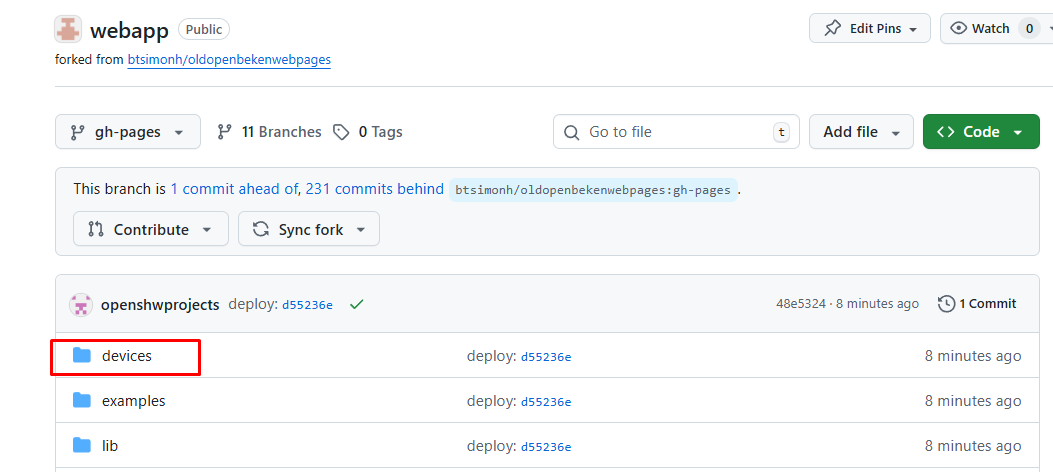The height and width of the screenshot is (472, 1053).
Task: Click the branch icon in gh-pages selector
Action: coord(78,132)
